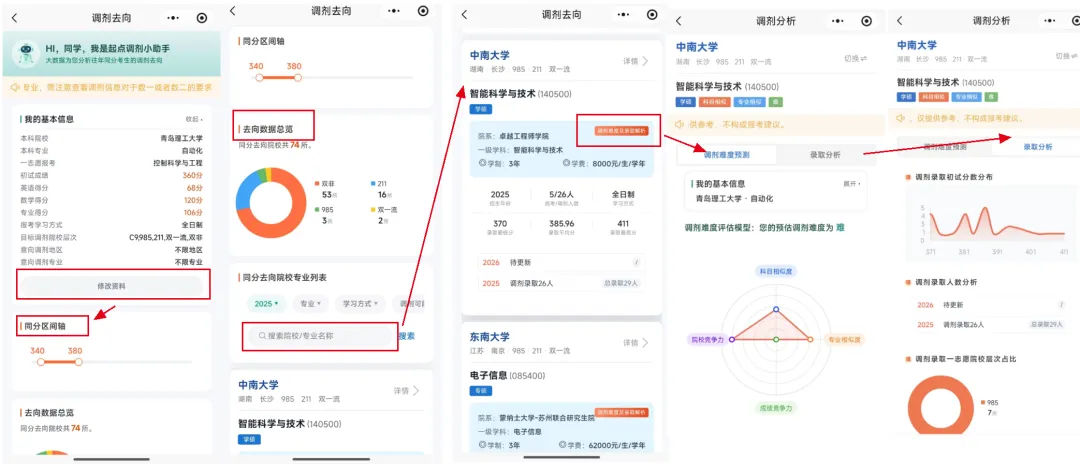Tap the 340 slider handle in second screen

pyautogui.click(x=259, y=78)
